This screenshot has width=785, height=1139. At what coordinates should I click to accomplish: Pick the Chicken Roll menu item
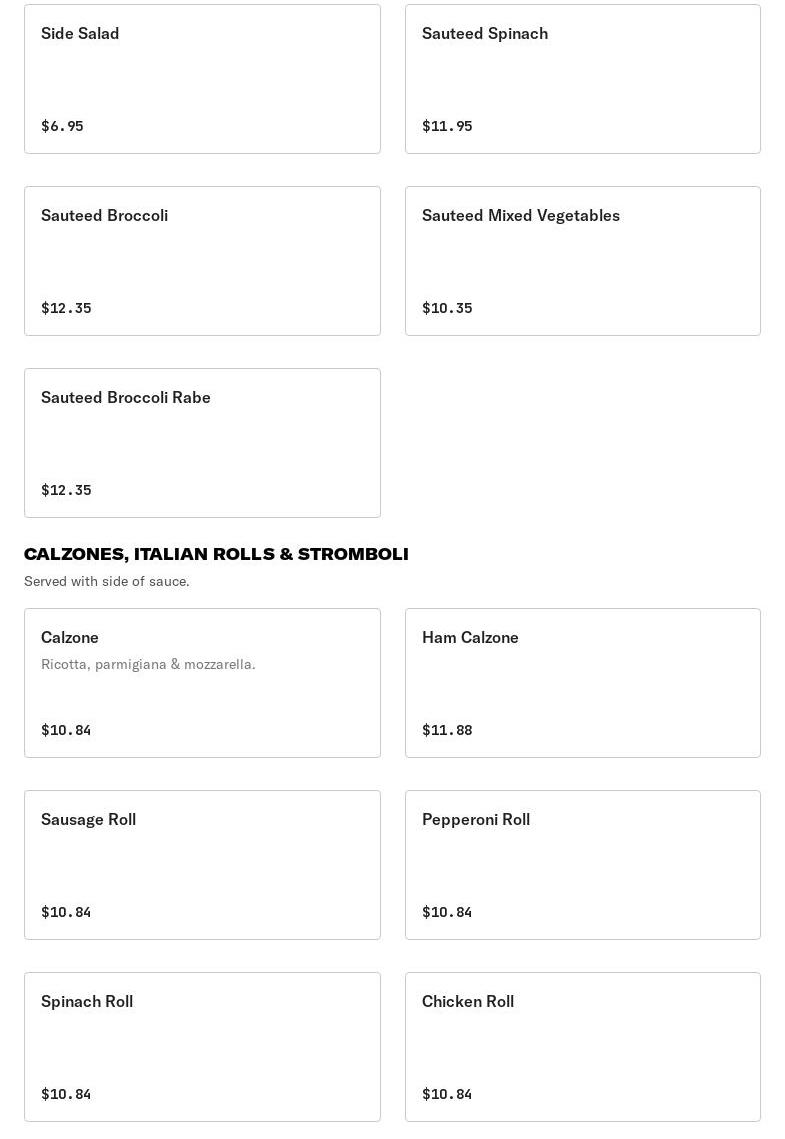pyautogui.click(x=582, y=1047)
